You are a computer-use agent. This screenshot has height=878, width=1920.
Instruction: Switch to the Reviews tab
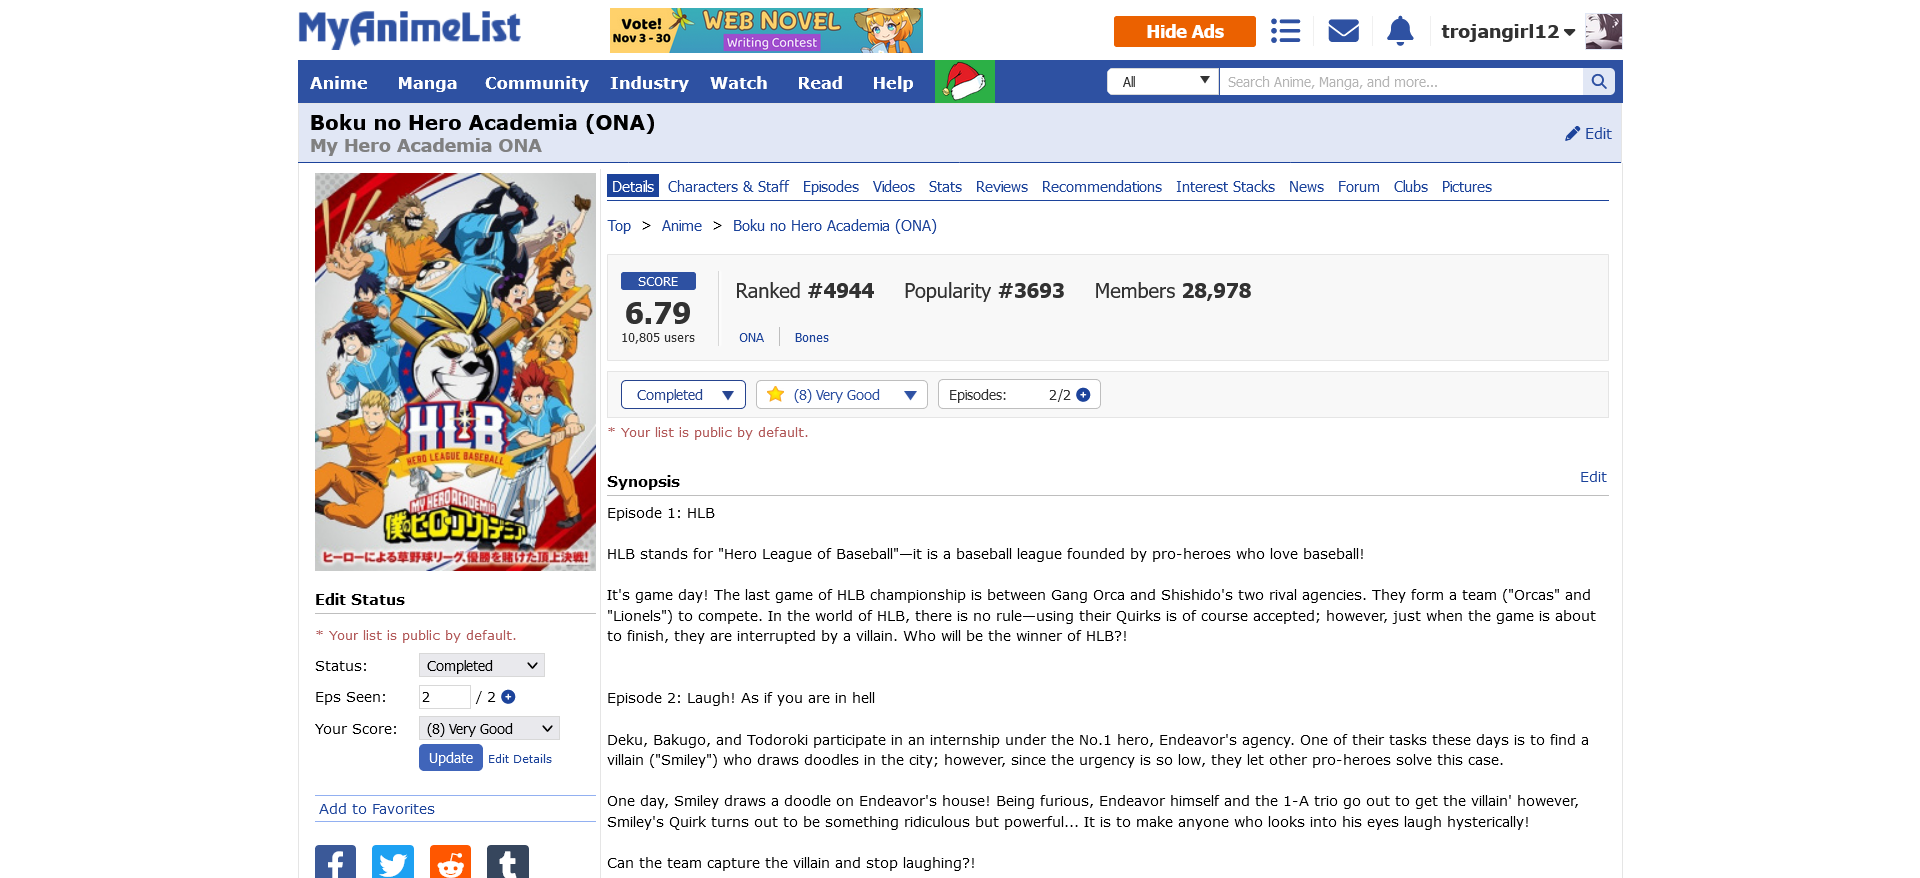(x=1001, y=187)
